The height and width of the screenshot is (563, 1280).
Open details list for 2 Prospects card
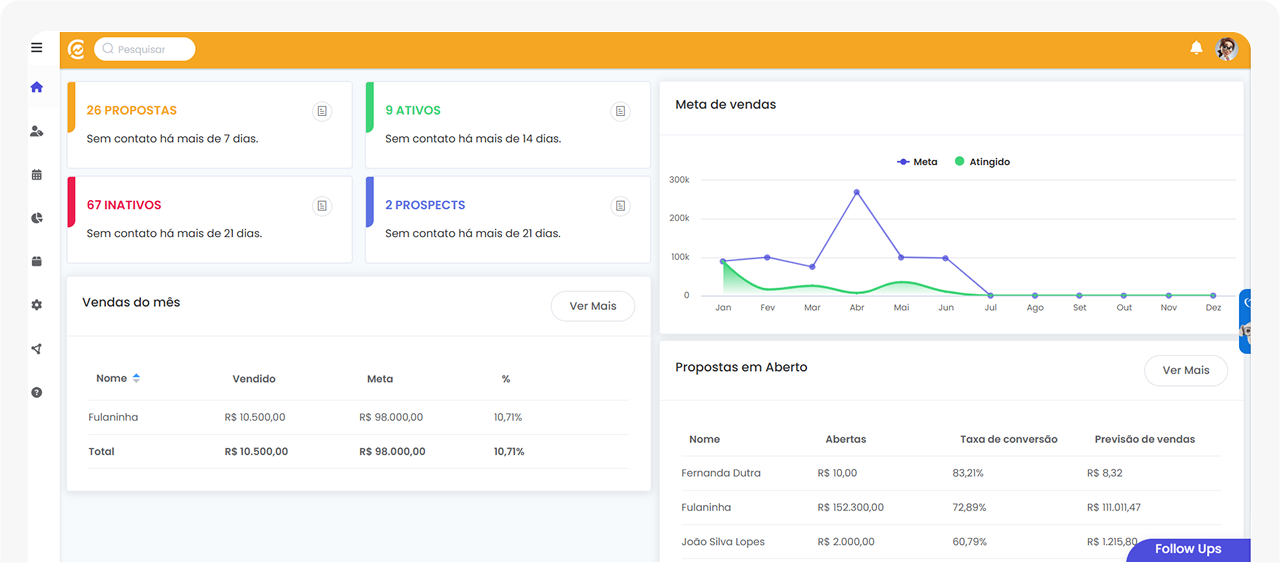pos(620,206)
